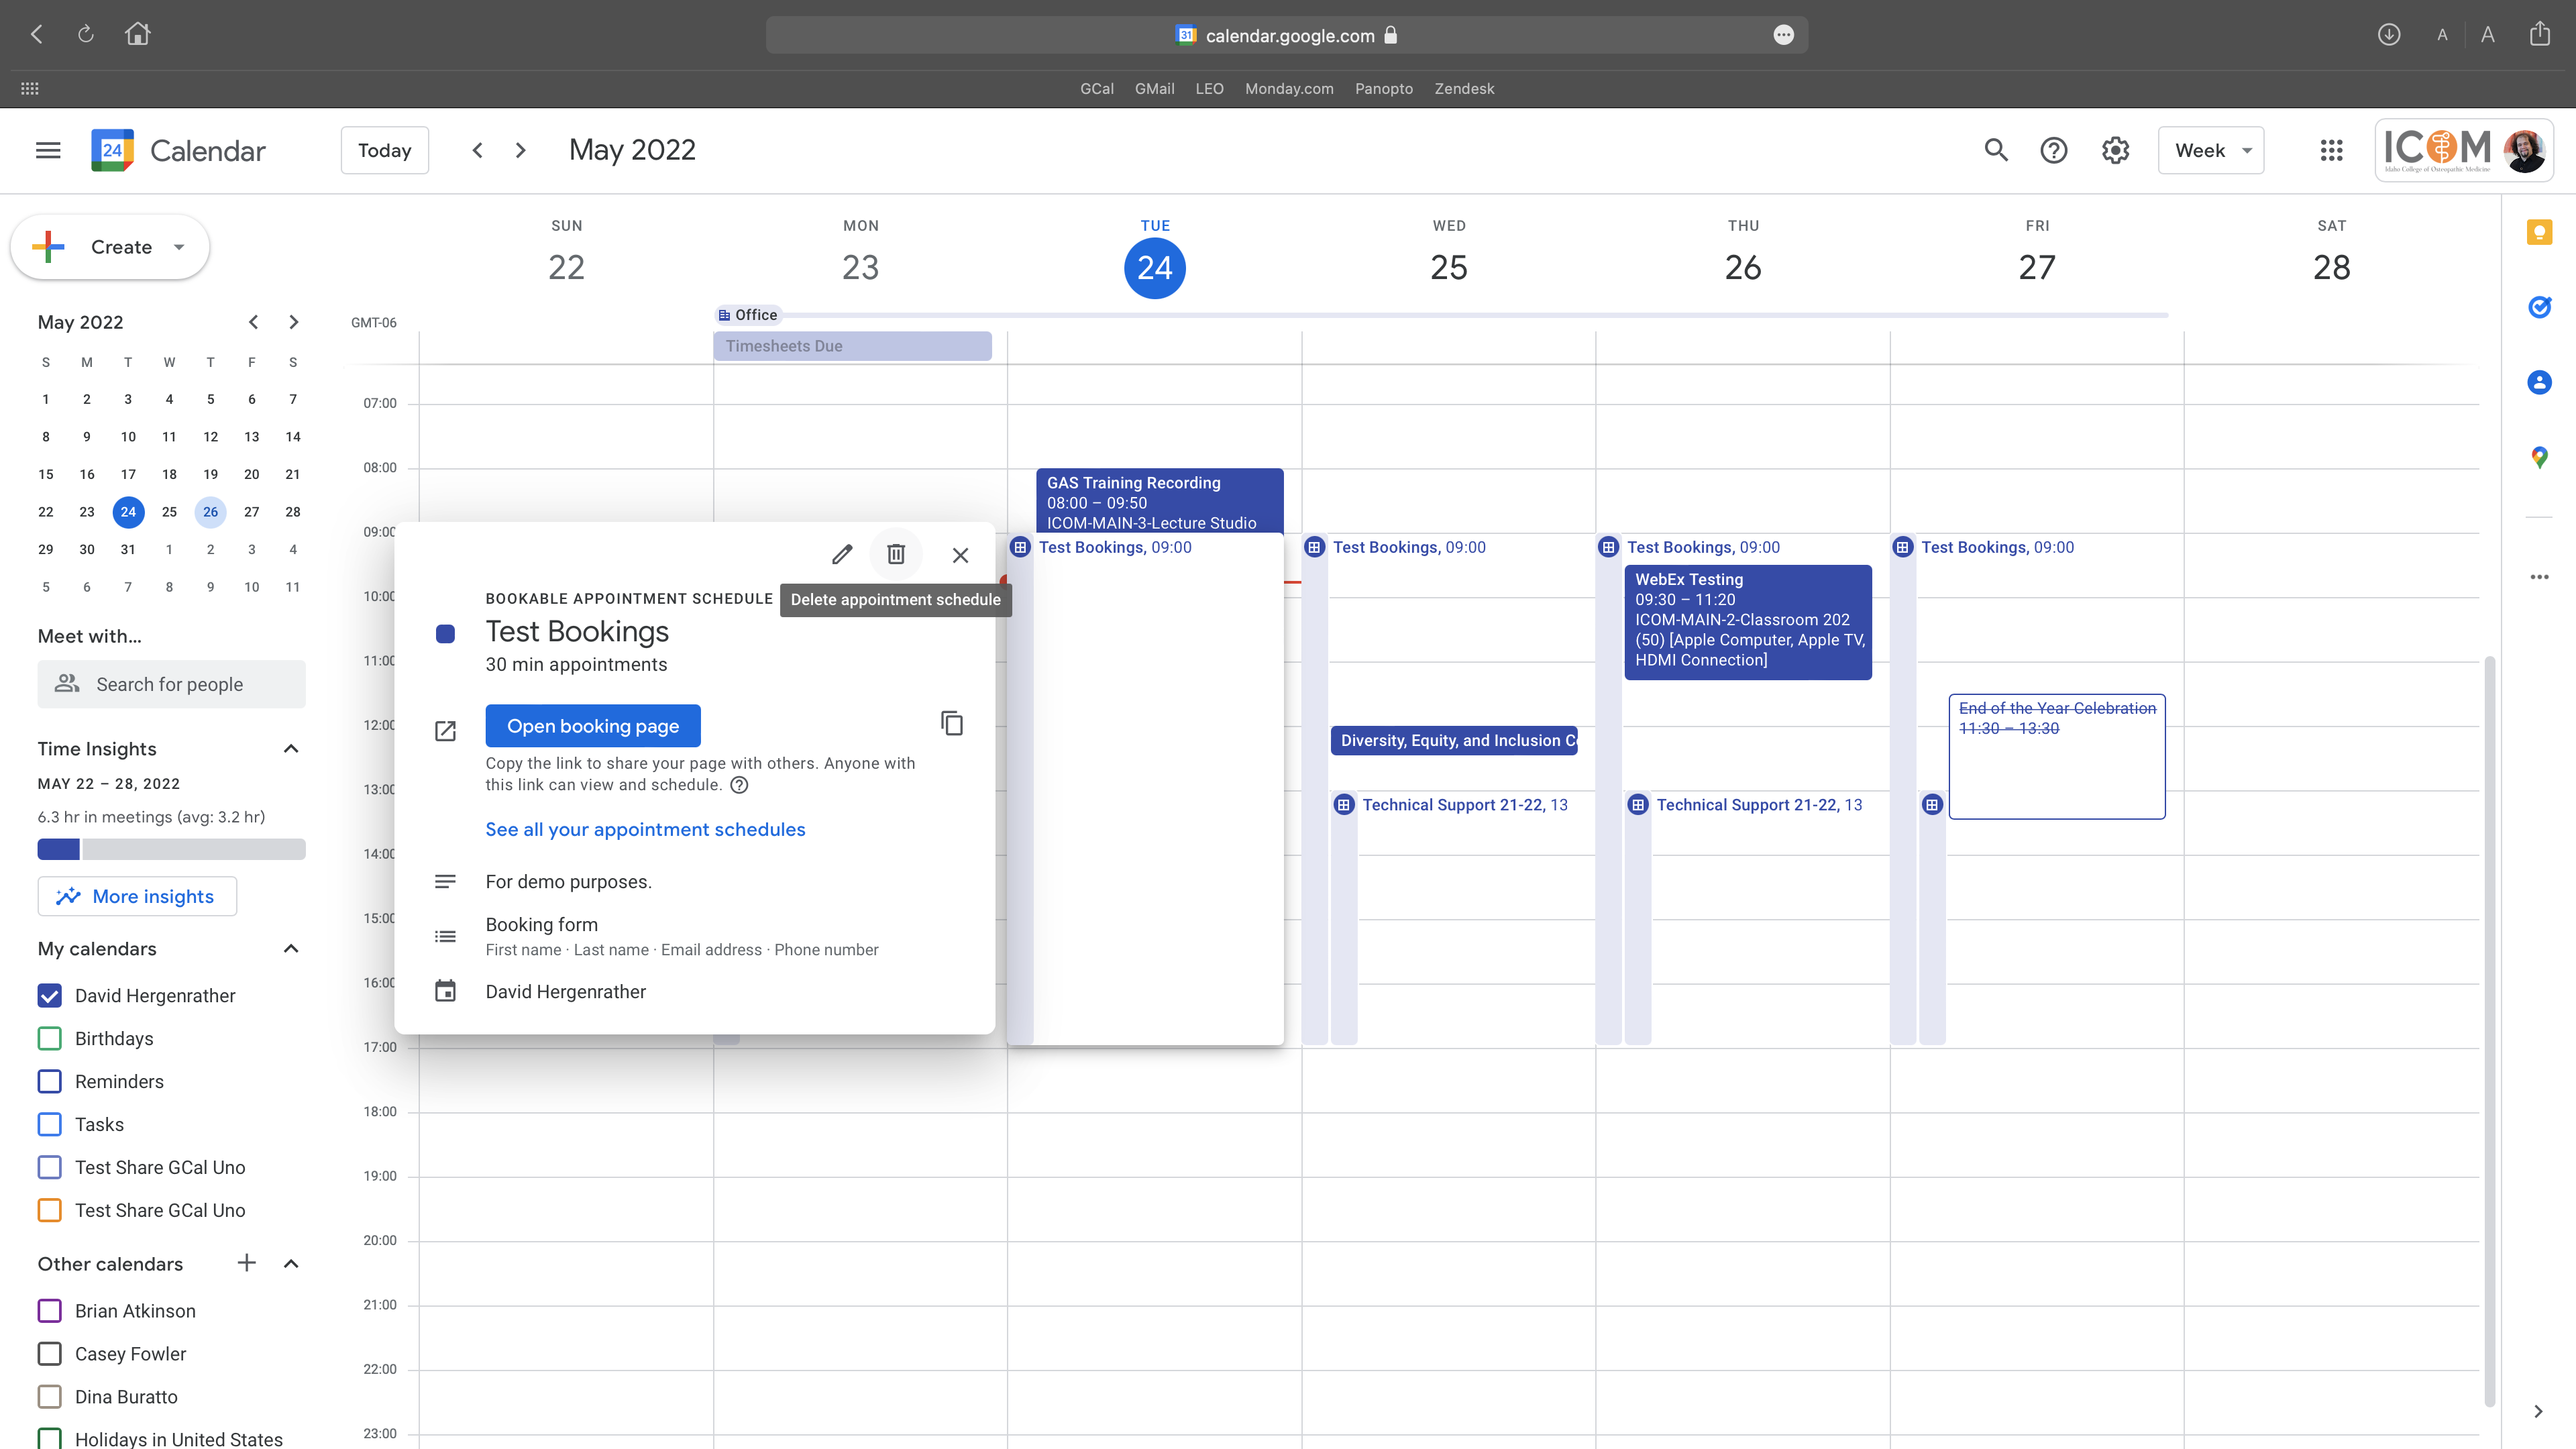Toggle the orange Test Share GCal Uno checkbox
Screen dimensions: 2576x1449
click(x=49, y=1210)
